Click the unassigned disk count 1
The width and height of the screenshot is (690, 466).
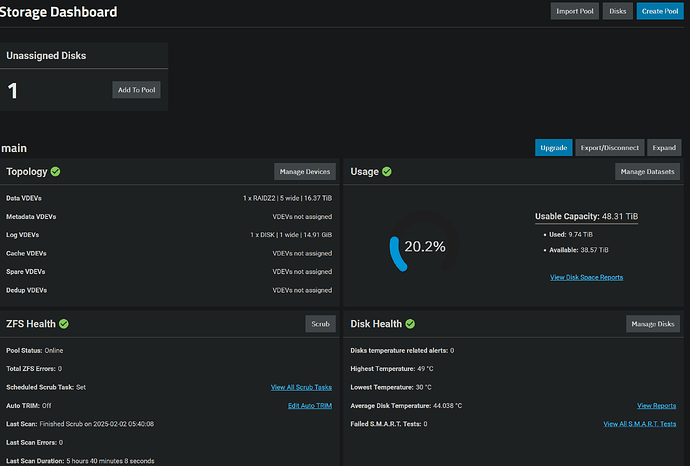pos(12,91)
